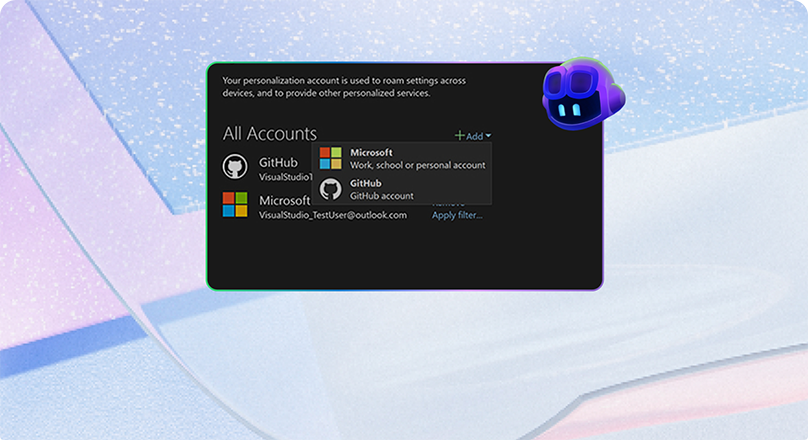Screen dimensions: 808x440
Task: Open the Add account dropdown
Action: (473, 136)
